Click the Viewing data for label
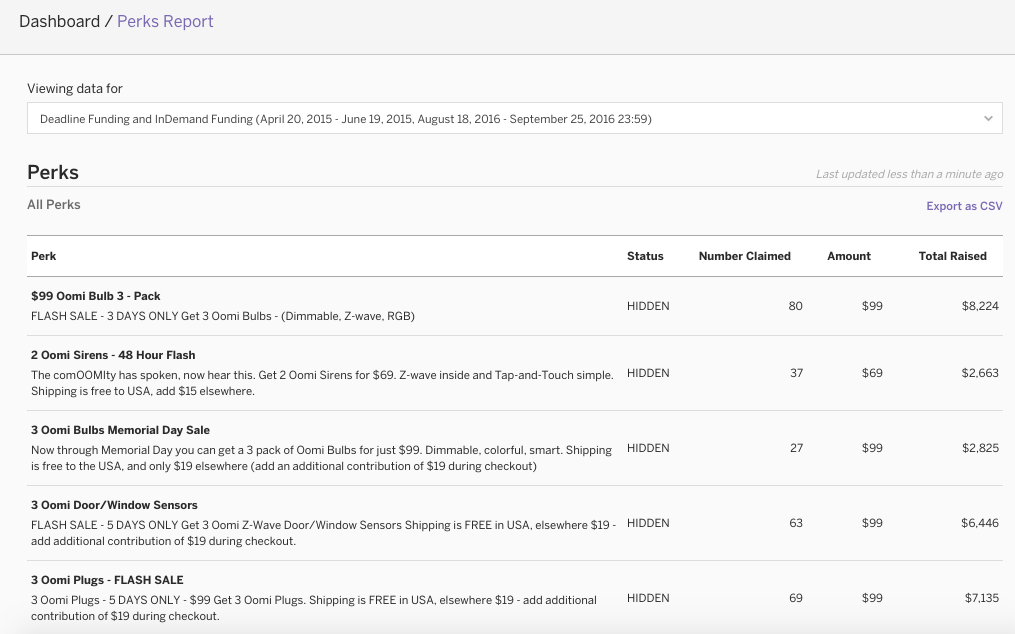Viewport: 1015px width, 634px height. (75, 89)
